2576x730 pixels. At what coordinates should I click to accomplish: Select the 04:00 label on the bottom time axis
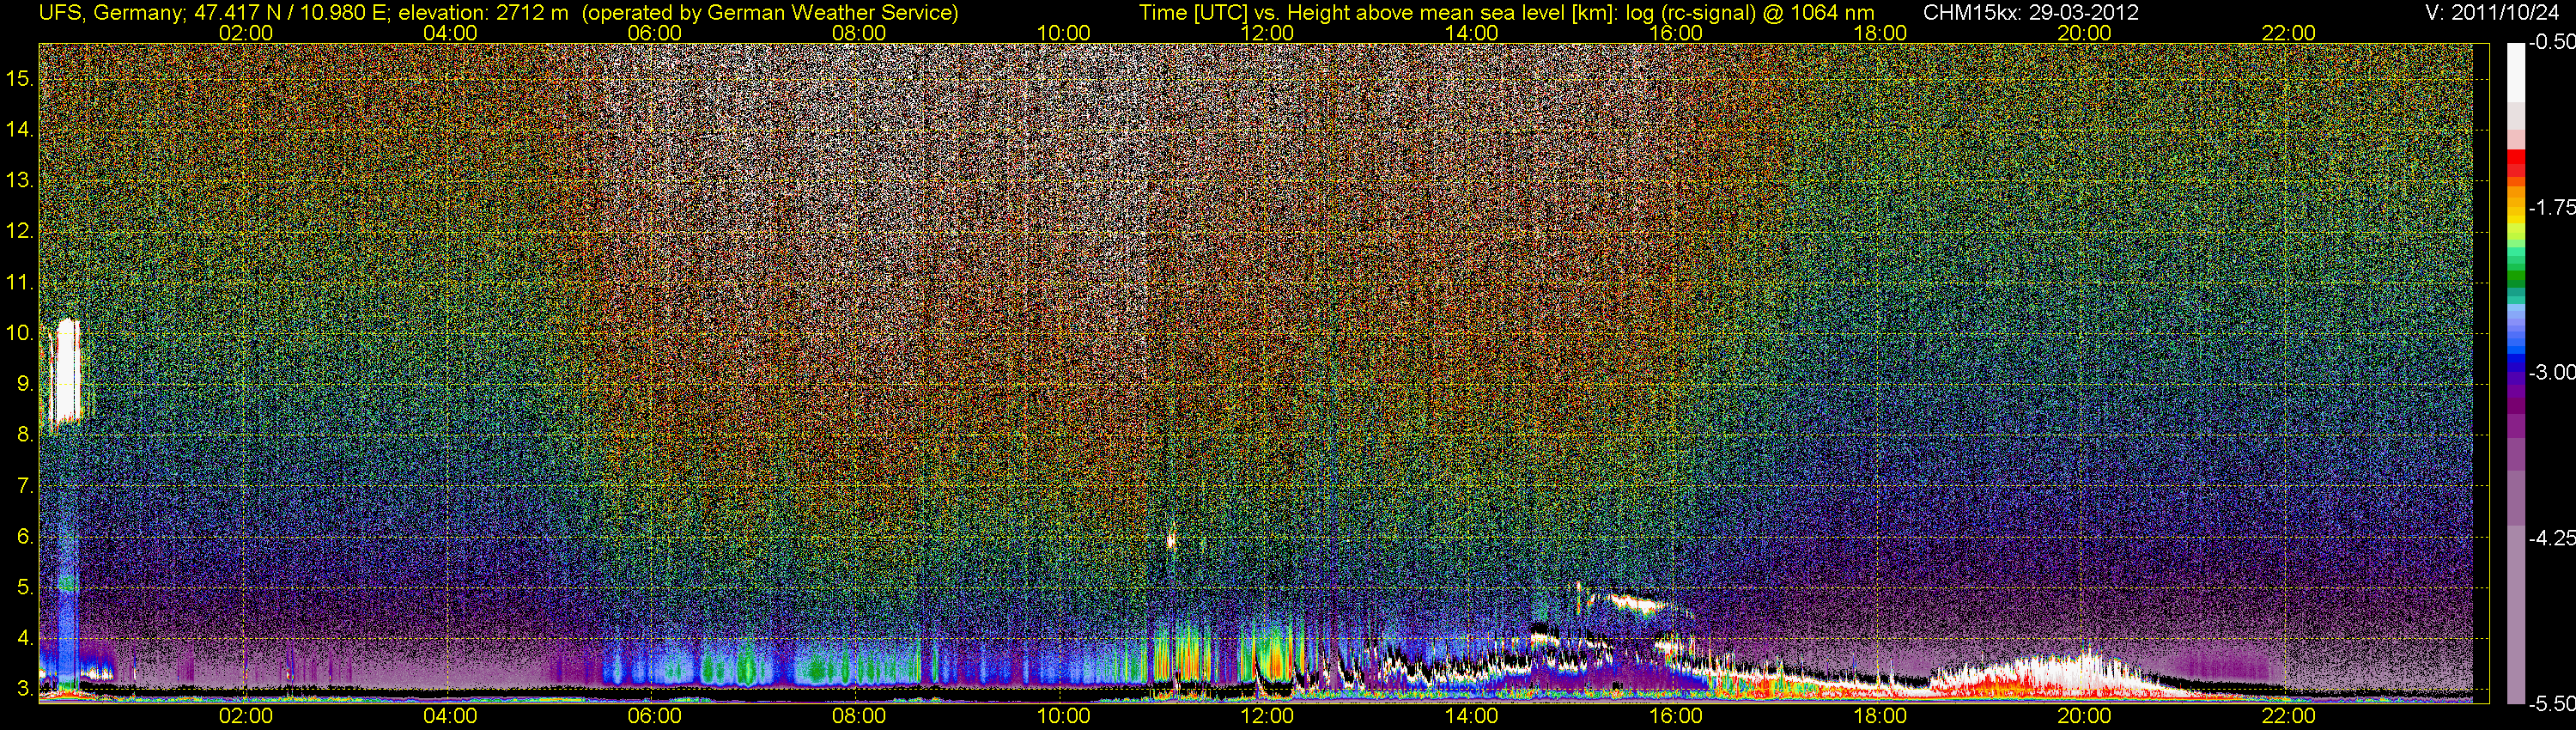(x=450, y=716)
